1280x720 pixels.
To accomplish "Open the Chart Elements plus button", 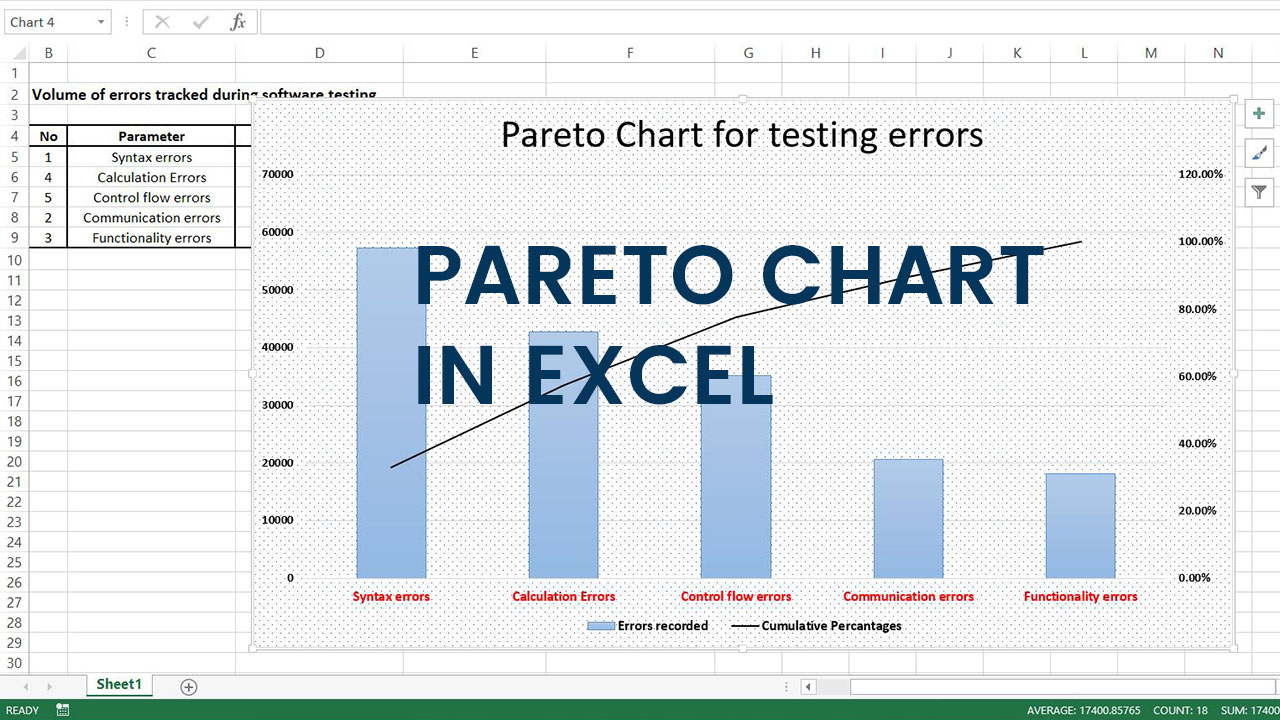I will [x=1259, y=114].
